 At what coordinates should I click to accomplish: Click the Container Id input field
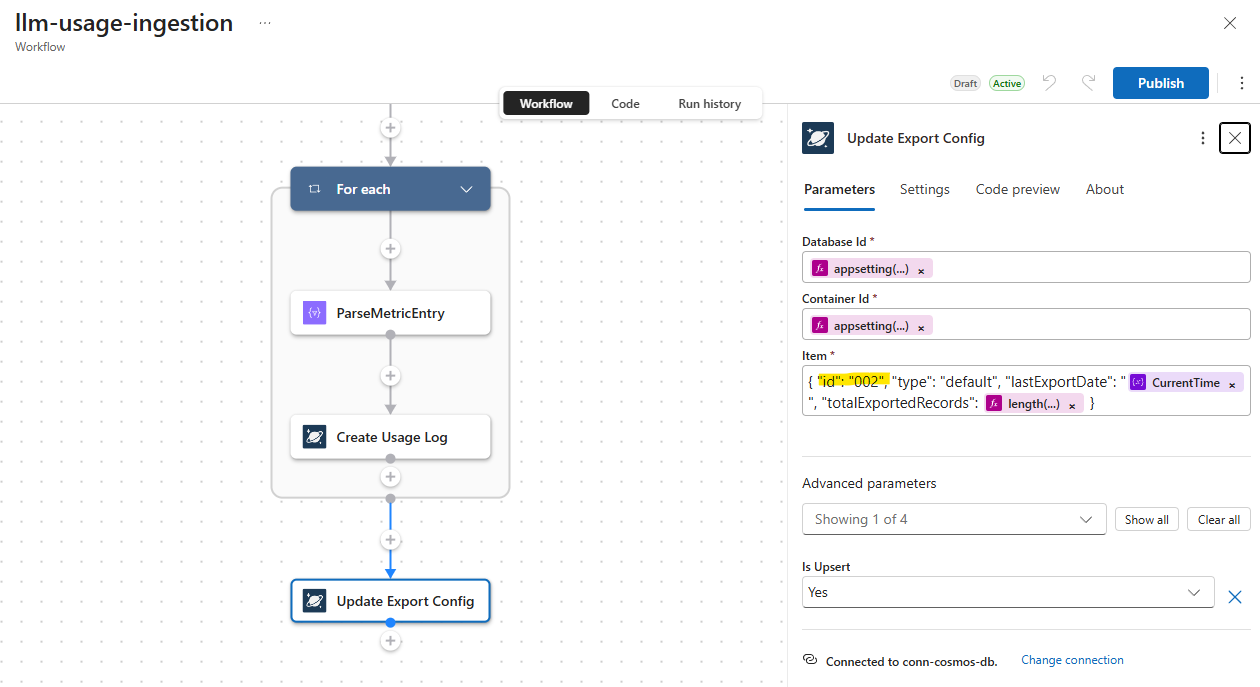point(1026,324)
